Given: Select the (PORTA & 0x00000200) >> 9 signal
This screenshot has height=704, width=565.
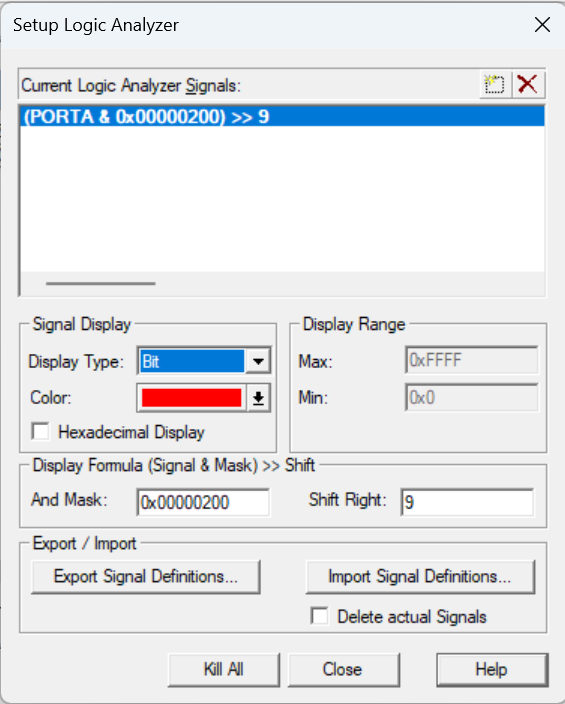Looking at the screenshot, I should pos(282,117).
